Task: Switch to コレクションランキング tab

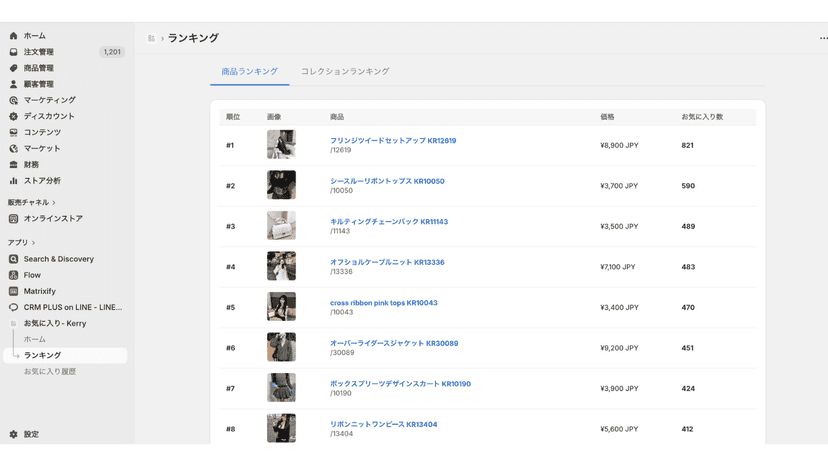Action: 345,71
